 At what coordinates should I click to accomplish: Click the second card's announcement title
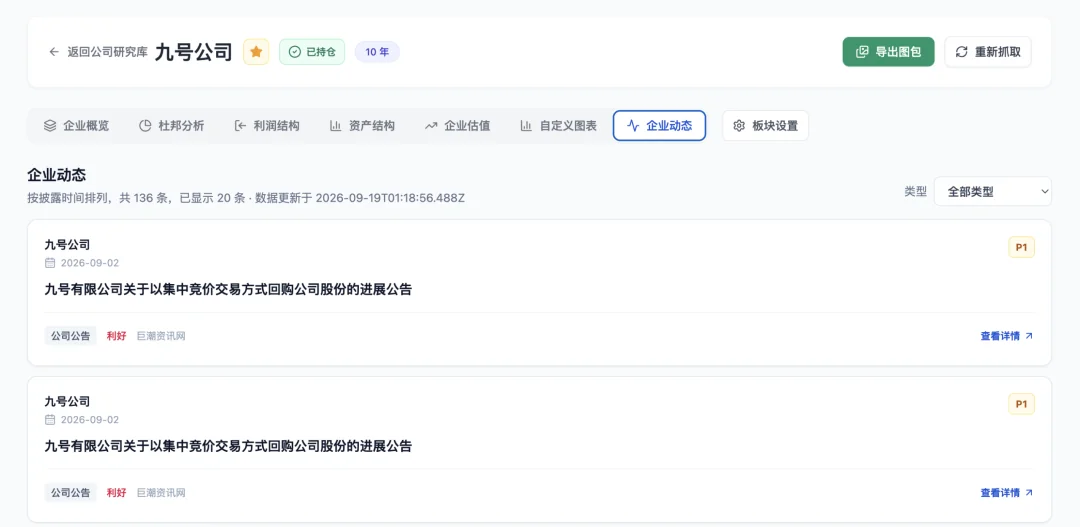(228, 446)
